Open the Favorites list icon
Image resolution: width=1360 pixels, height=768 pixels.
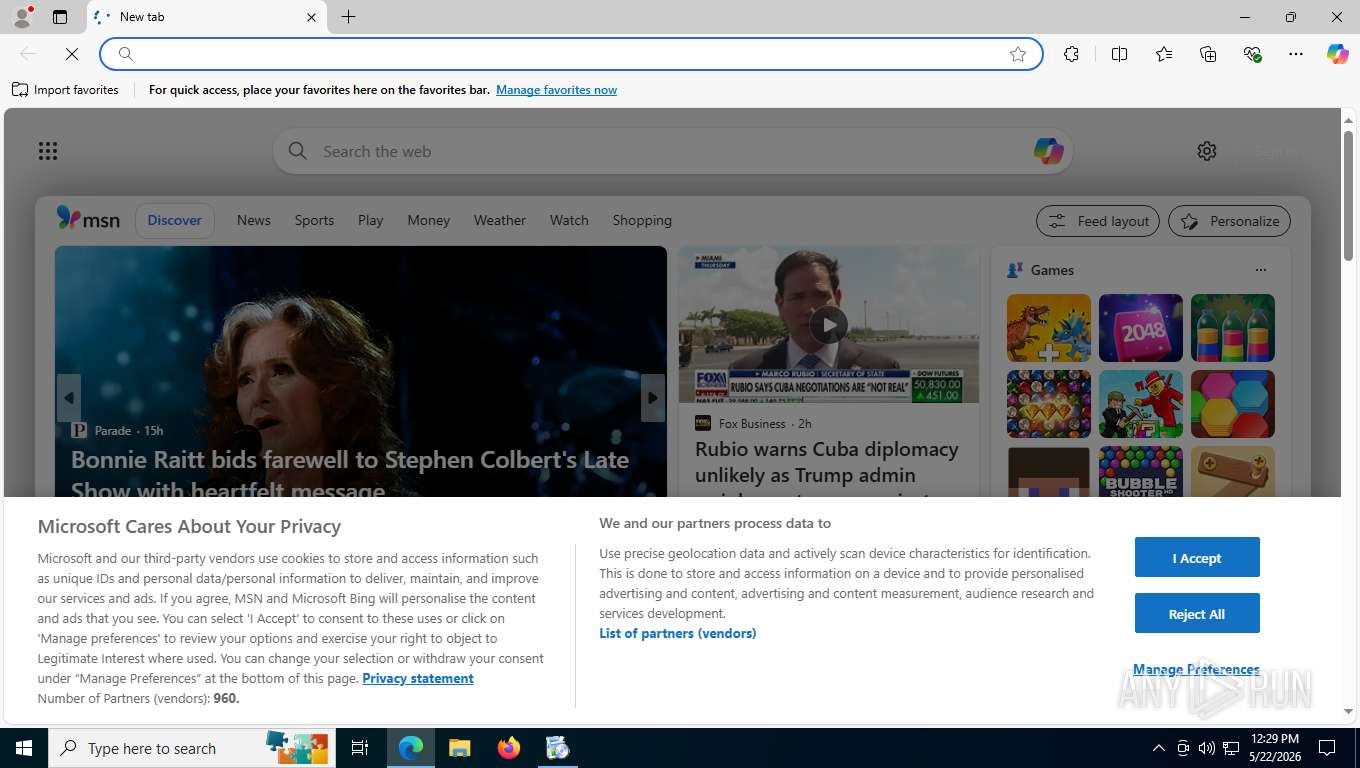1164,54
